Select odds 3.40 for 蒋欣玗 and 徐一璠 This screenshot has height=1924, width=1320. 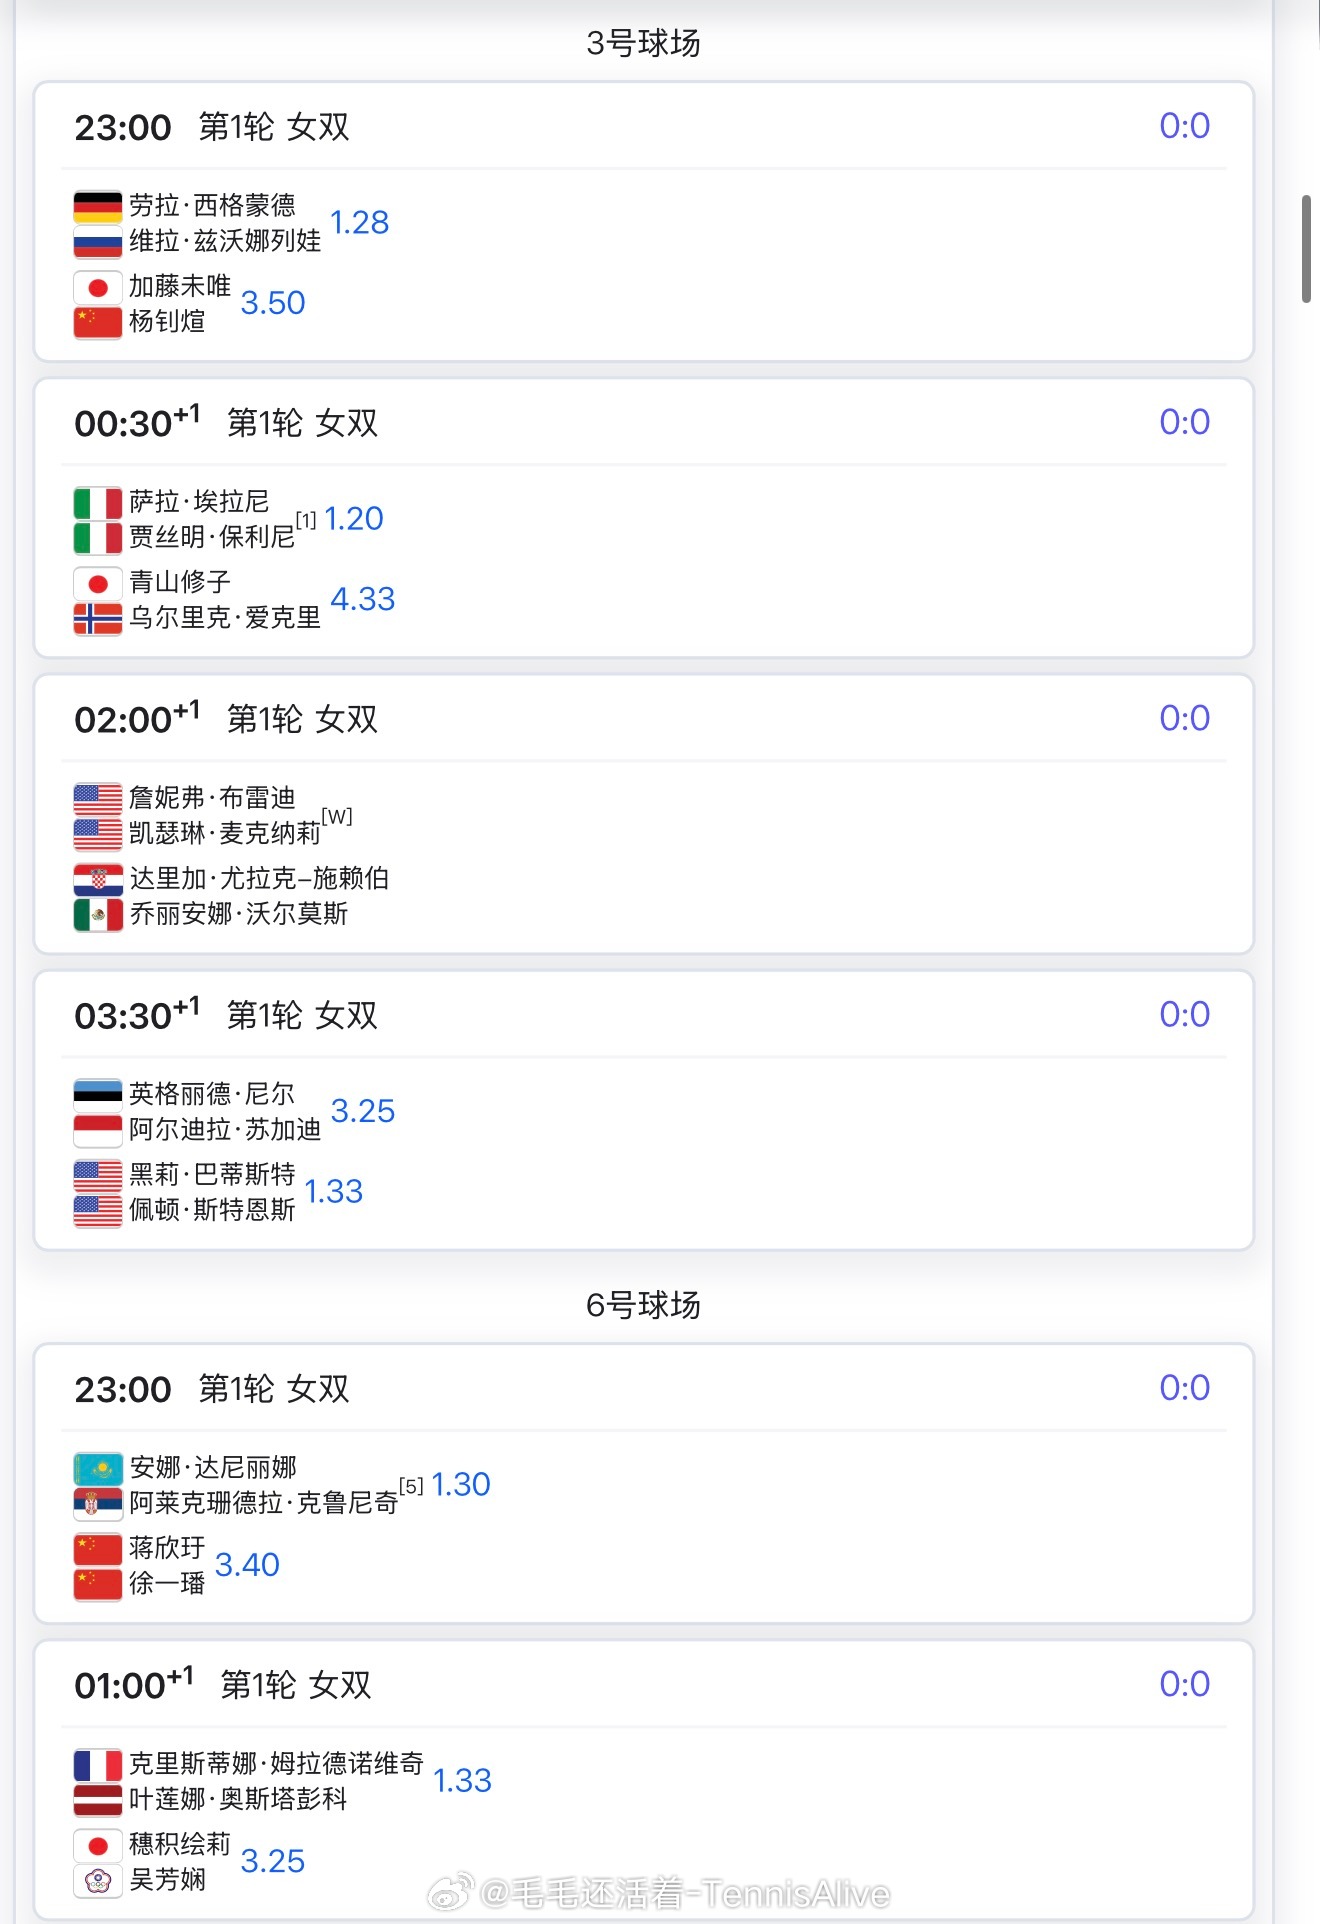tap(247, 1565)
